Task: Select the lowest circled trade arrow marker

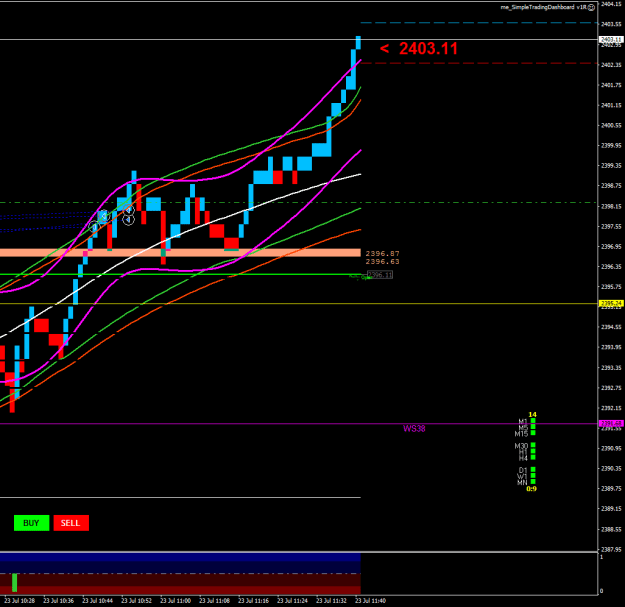Action: (x=95, y=227)
